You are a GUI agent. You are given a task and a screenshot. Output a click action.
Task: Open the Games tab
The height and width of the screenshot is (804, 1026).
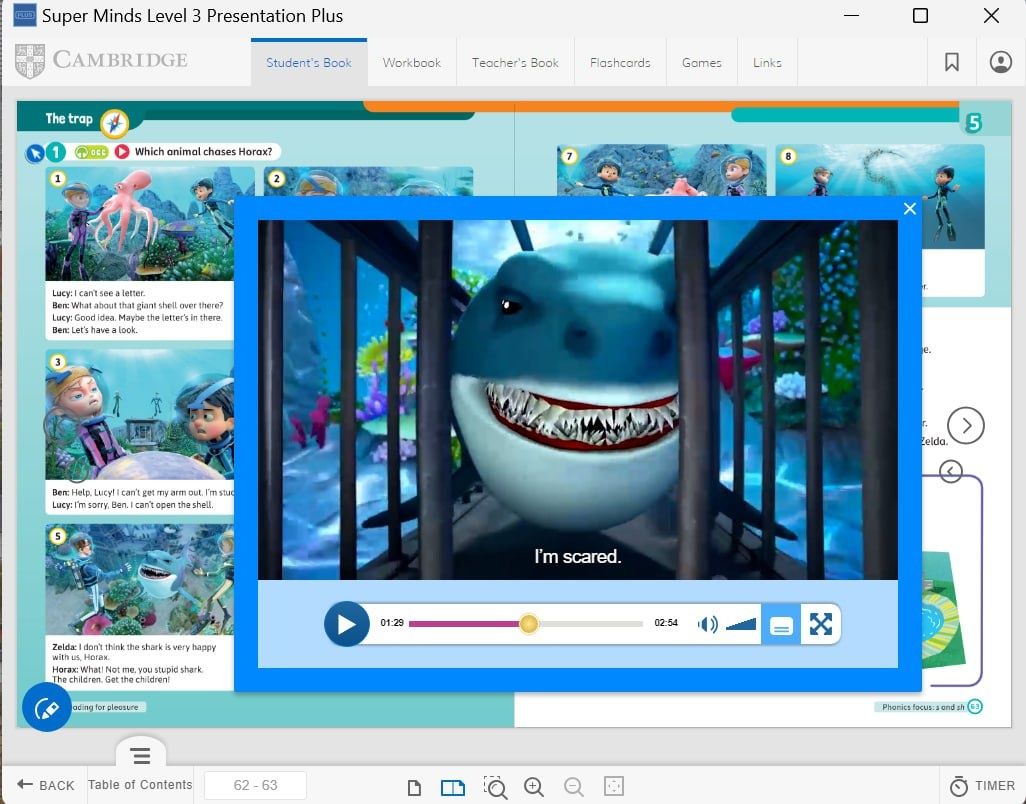701,63
